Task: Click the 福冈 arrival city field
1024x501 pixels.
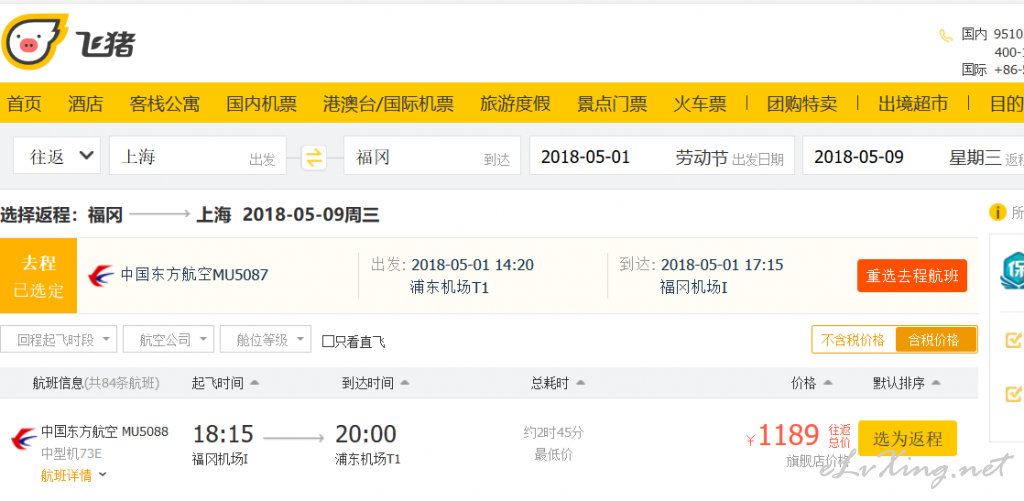Action: pyautogui.click(x=432, y=155)
